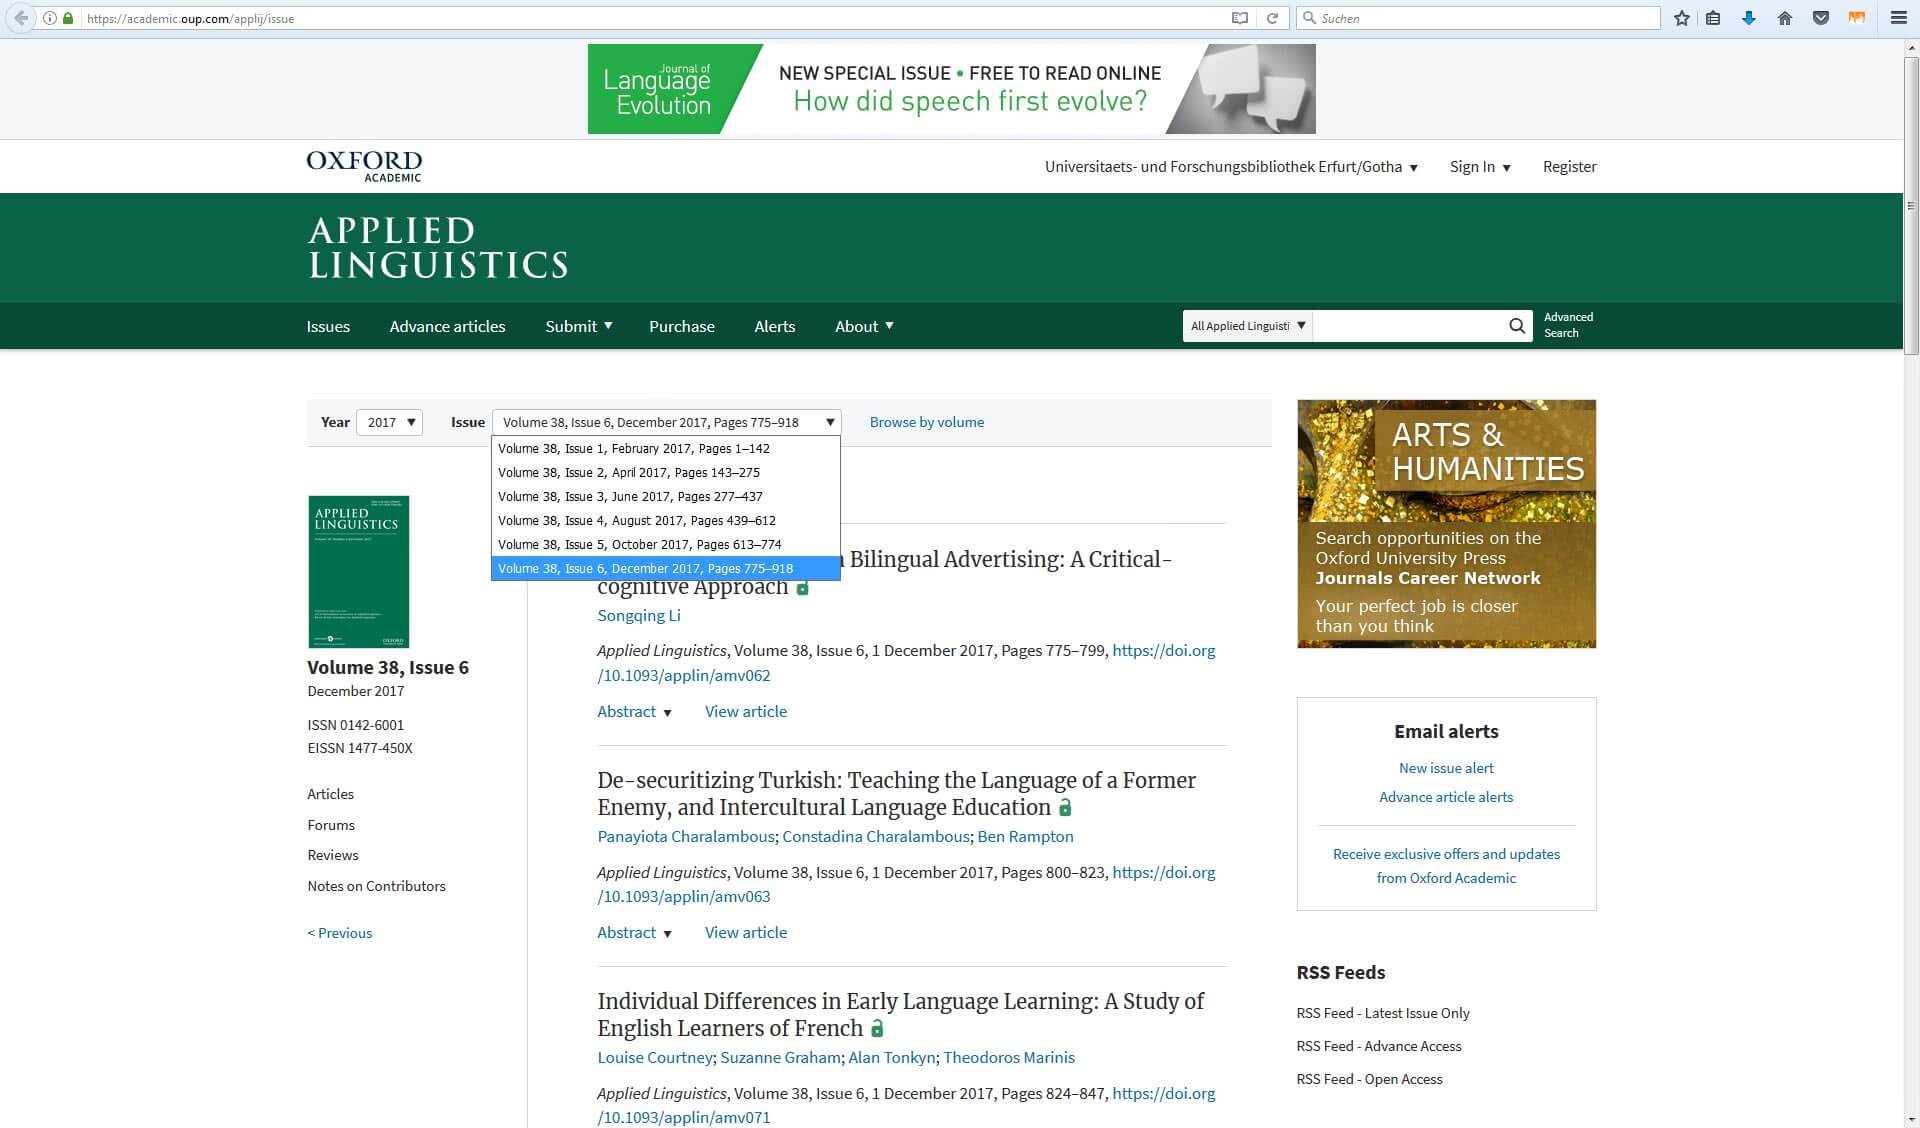The width and height of the screenshot is (1920, 1128).
Task: Select Volume 38, Issue 2, April 2017
Action: pos(666,472)
